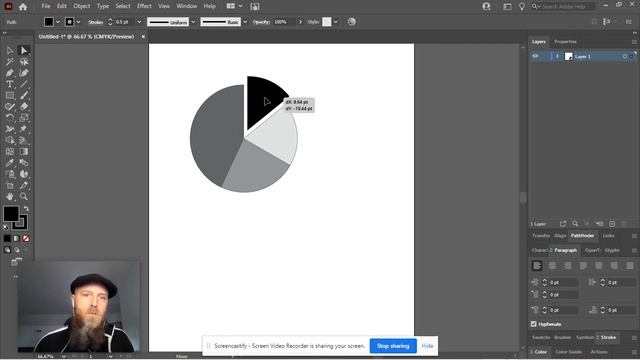Select the Slice tool
The height and width of the screenshot is (360, 640).
tap(24, 185)
